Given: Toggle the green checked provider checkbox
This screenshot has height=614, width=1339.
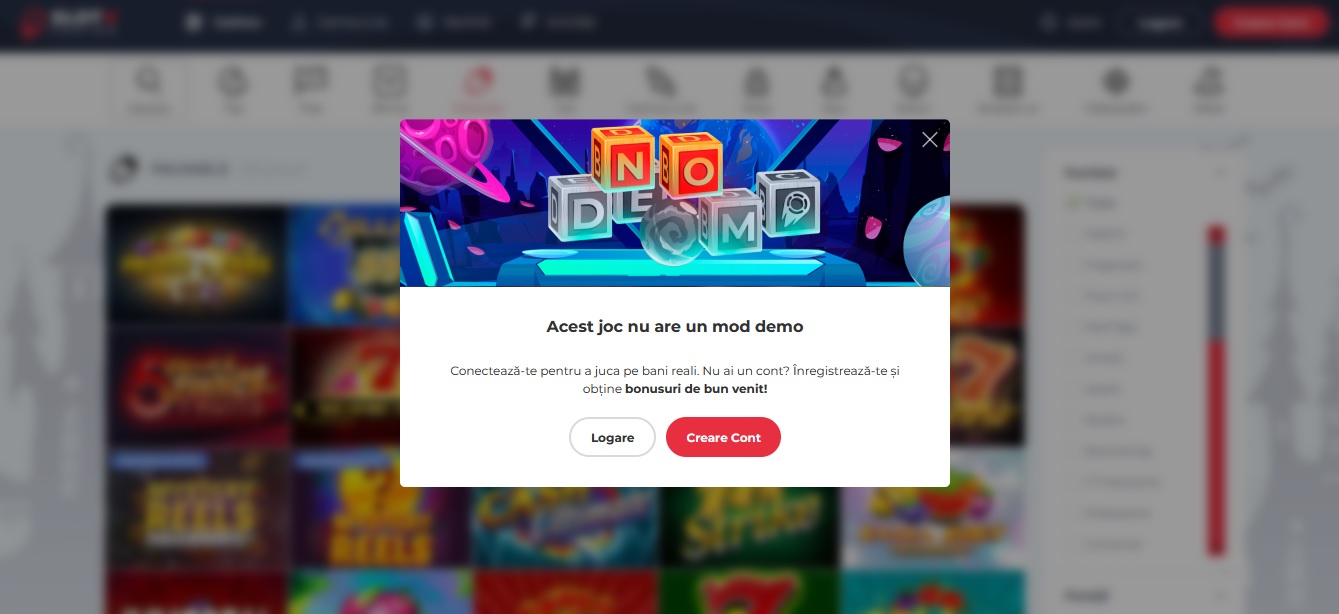Looking at the screenshot, I should (1073, 203).
